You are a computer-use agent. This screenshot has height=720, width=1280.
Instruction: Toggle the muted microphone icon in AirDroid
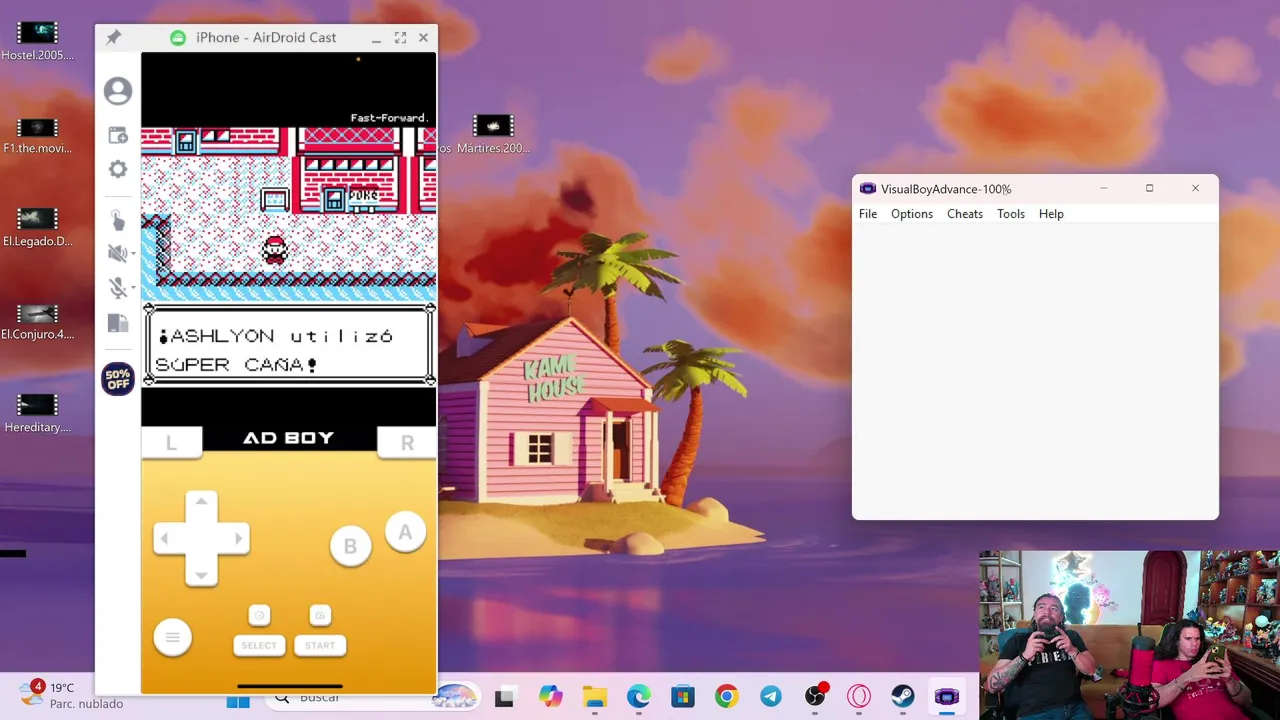coord(117,288)
